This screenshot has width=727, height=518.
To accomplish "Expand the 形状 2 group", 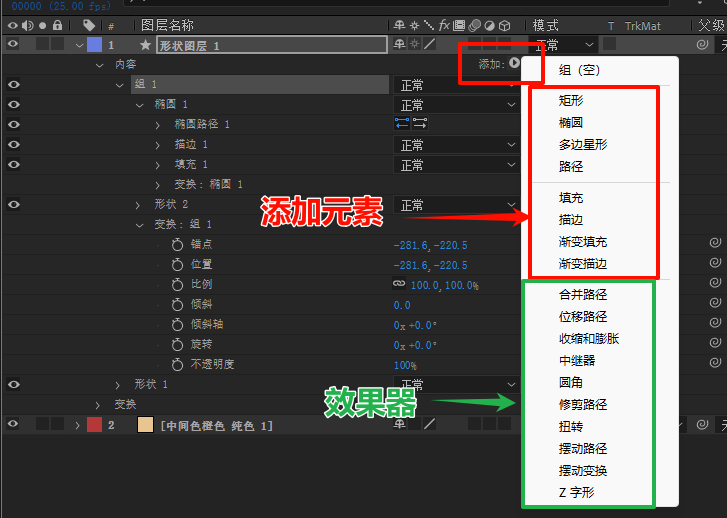I will click(138, 205).
